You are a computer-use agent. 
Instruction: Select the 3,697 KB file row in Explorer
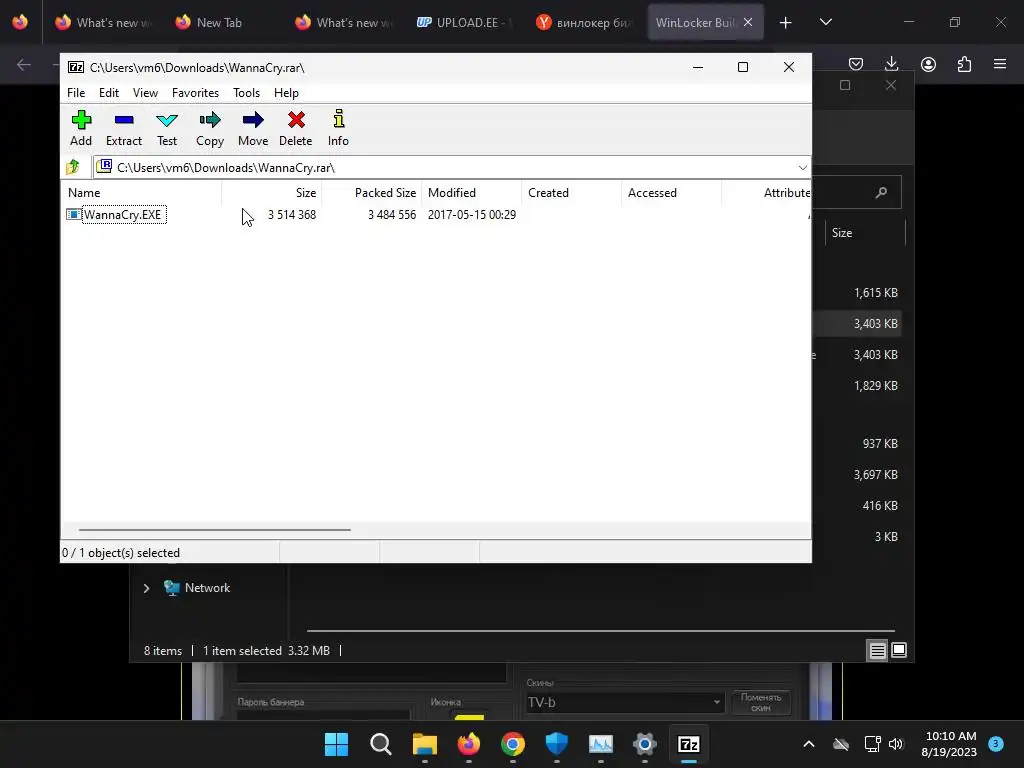click(x=857, y=475)
